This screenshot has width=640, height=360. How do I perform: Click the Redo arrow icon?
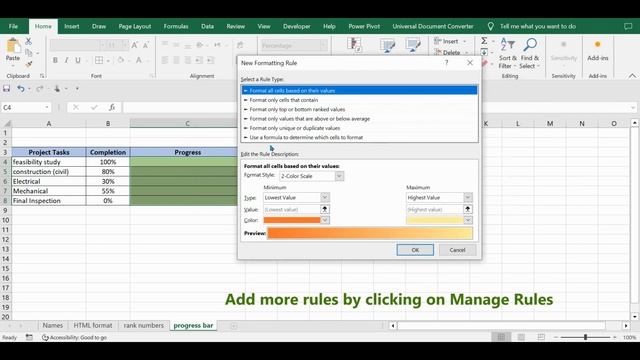point(40,89)
